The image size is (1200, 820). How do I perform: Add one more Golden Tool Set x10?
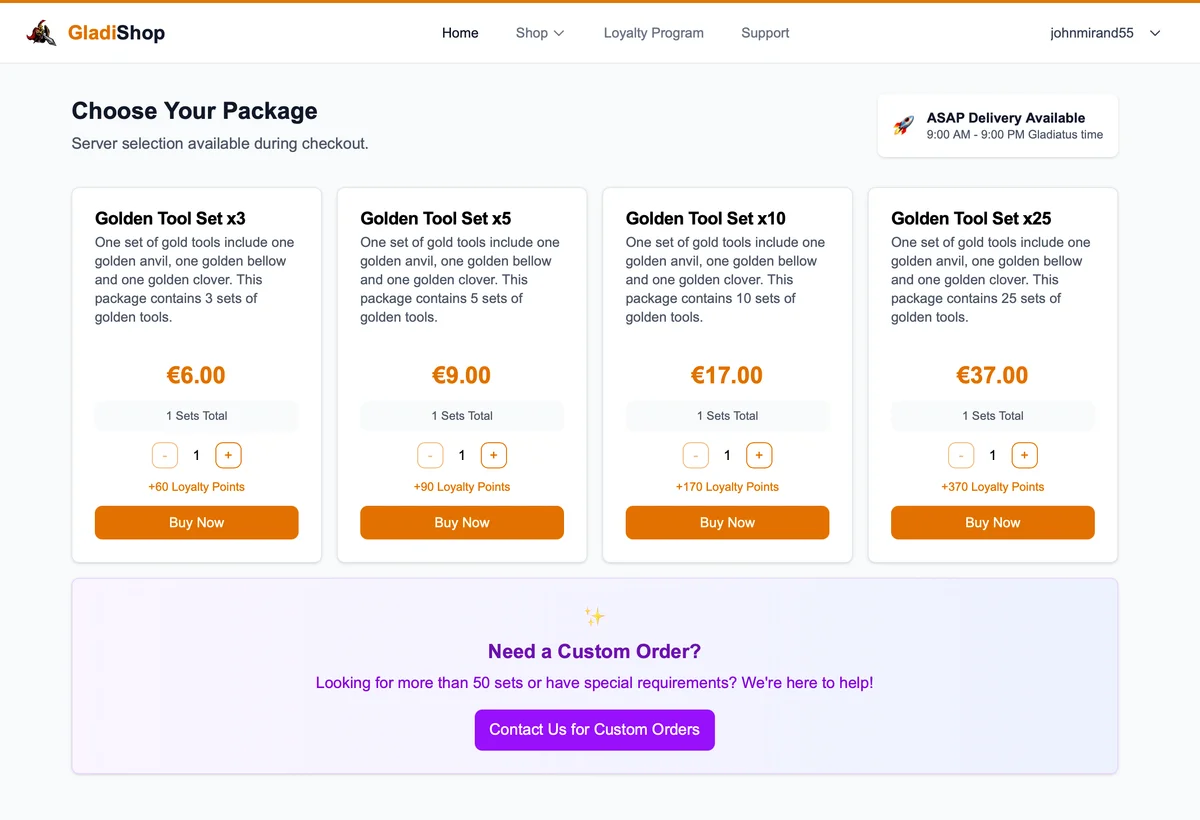(759, 455)
